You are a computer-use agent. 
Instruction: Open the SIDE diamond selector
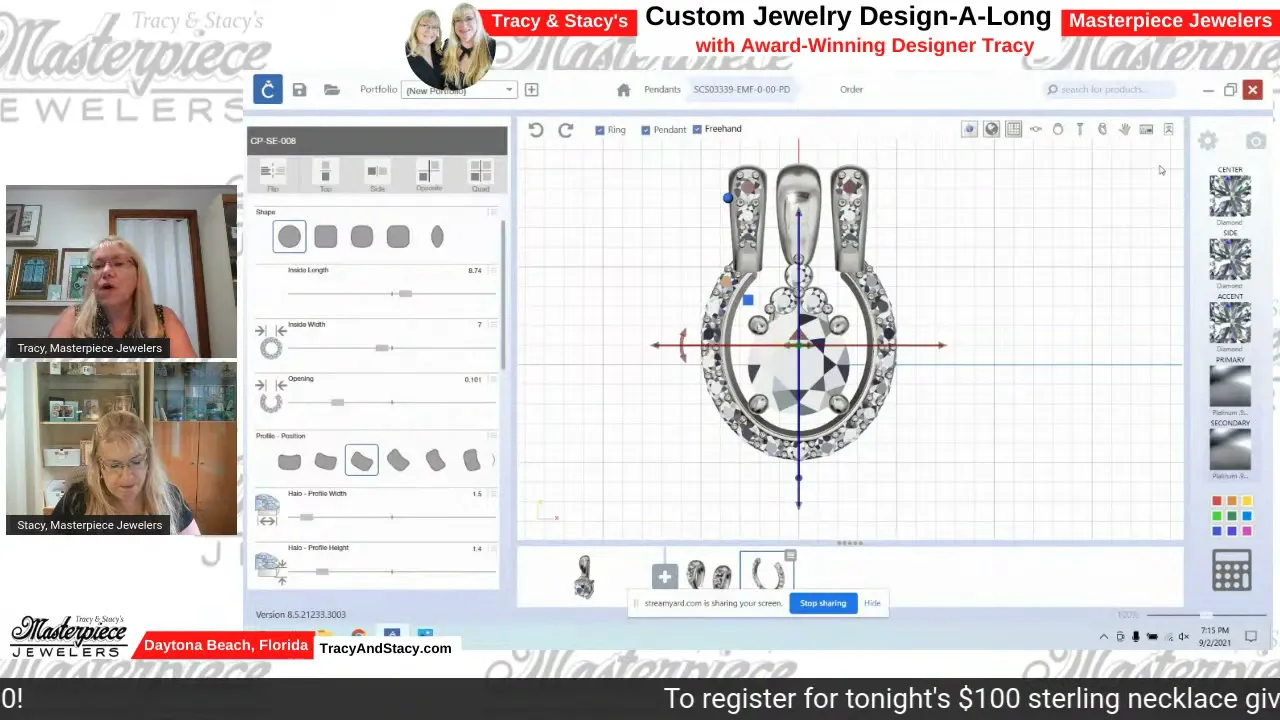point(1230,259)
